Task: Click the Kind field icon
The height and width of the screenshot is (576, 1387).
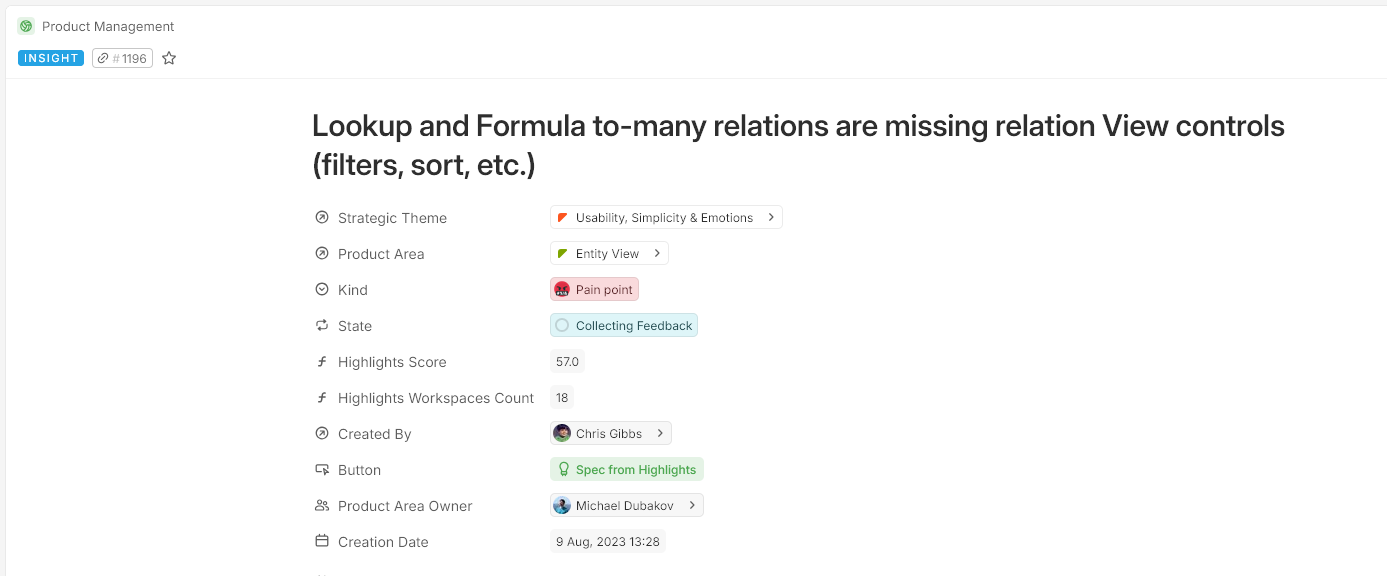Action: coord(322,290)
